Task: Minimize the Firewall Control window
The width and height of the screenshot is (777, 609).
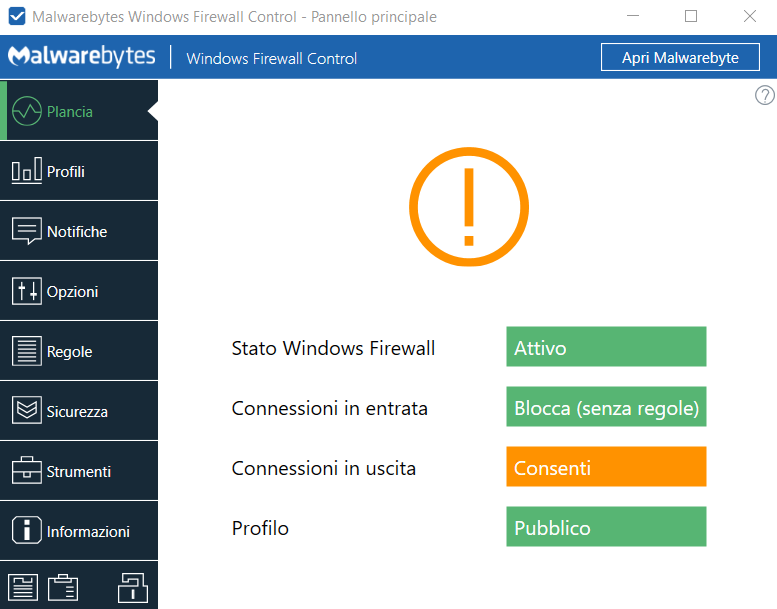Action: pos(633,16)
